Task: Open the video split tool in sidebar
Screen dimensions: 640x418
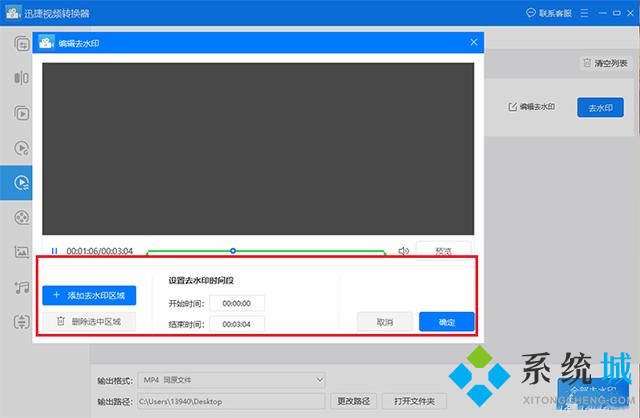Action: tap(20, 78)
